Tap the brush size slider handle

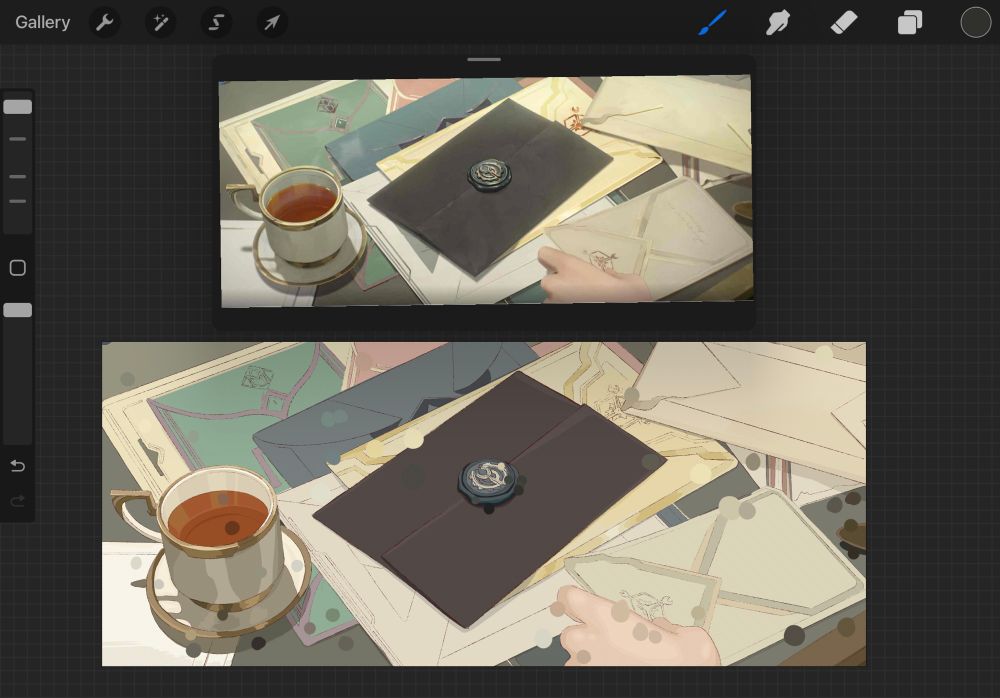[x=17, y=106]
